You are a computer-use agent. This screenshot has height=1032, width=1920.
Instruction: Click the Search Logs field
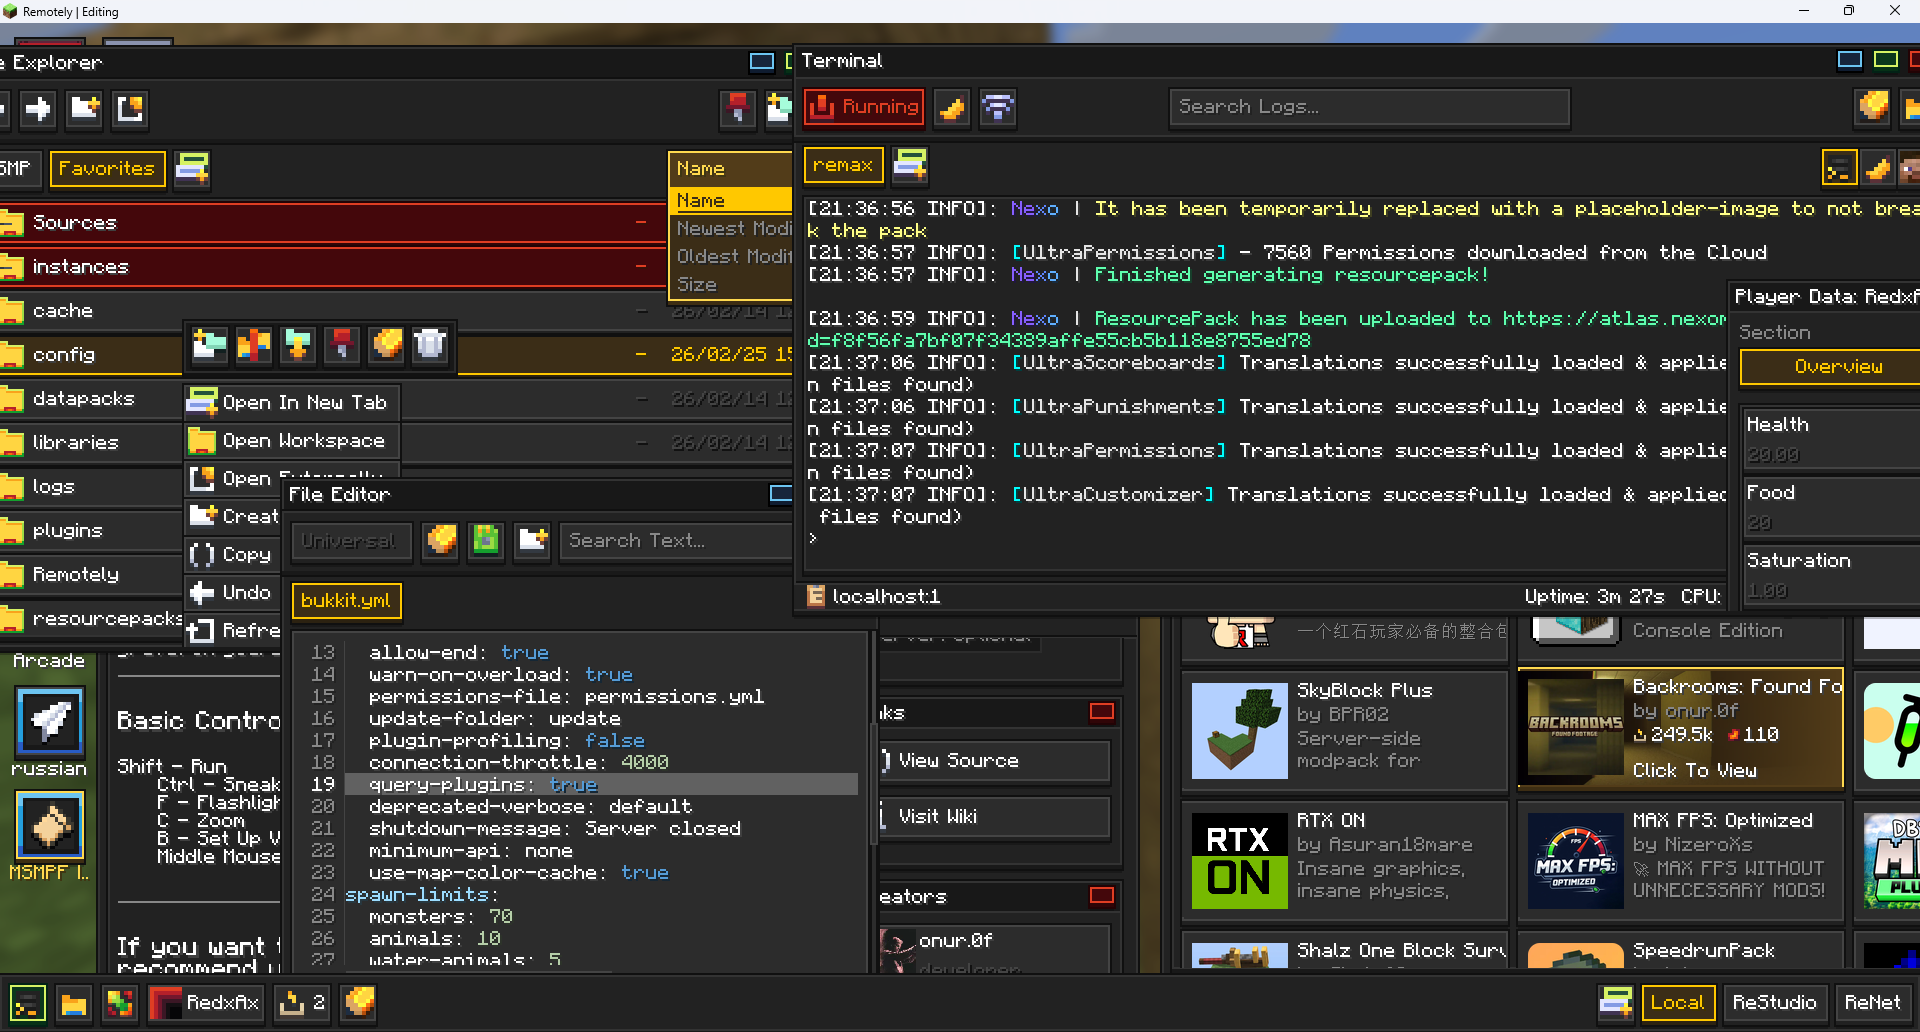click(1369, 107)
